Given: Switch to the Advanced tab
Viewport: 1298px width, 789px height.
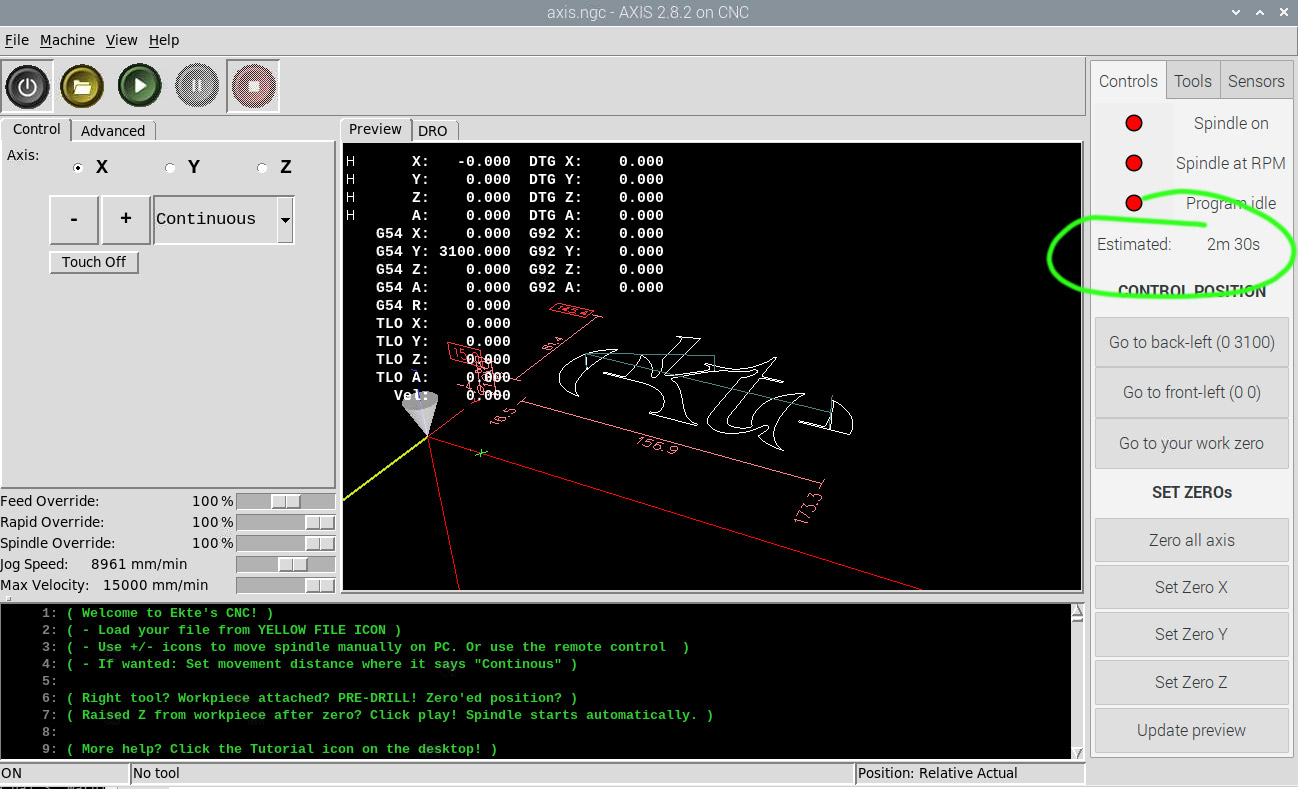Looking at the screenshot, I should coord(113,131).
